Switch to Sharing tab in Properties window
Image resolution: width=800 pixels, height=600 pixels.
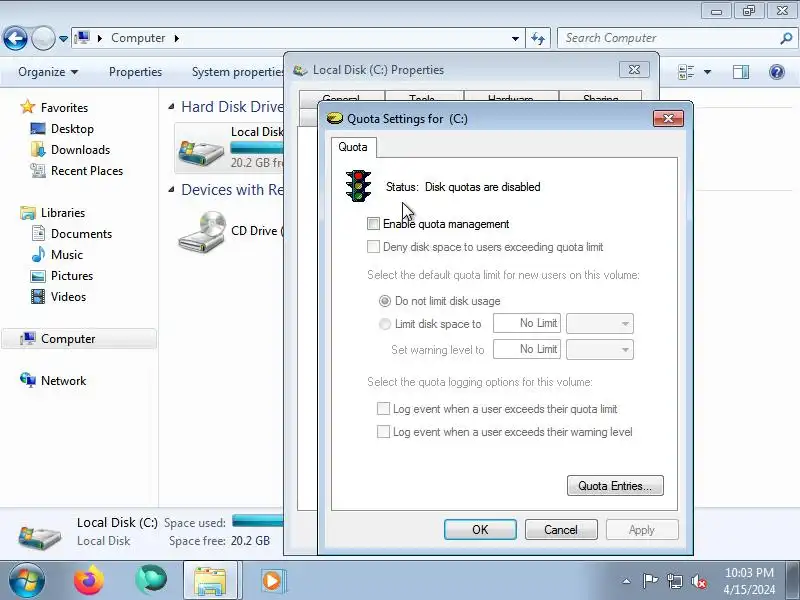[601, 97]
